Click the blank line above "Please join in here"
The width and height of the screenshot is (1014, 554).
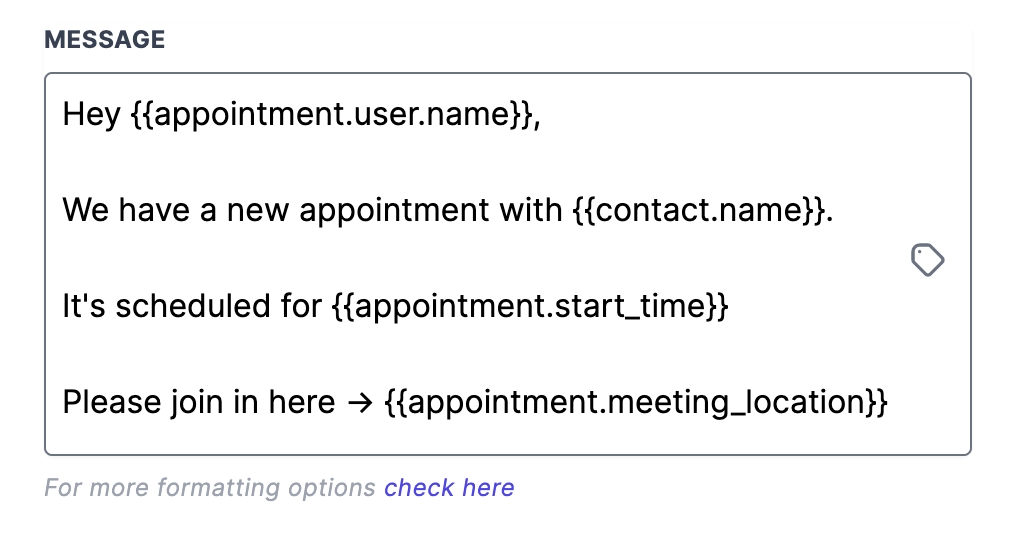tap(300, 355)
